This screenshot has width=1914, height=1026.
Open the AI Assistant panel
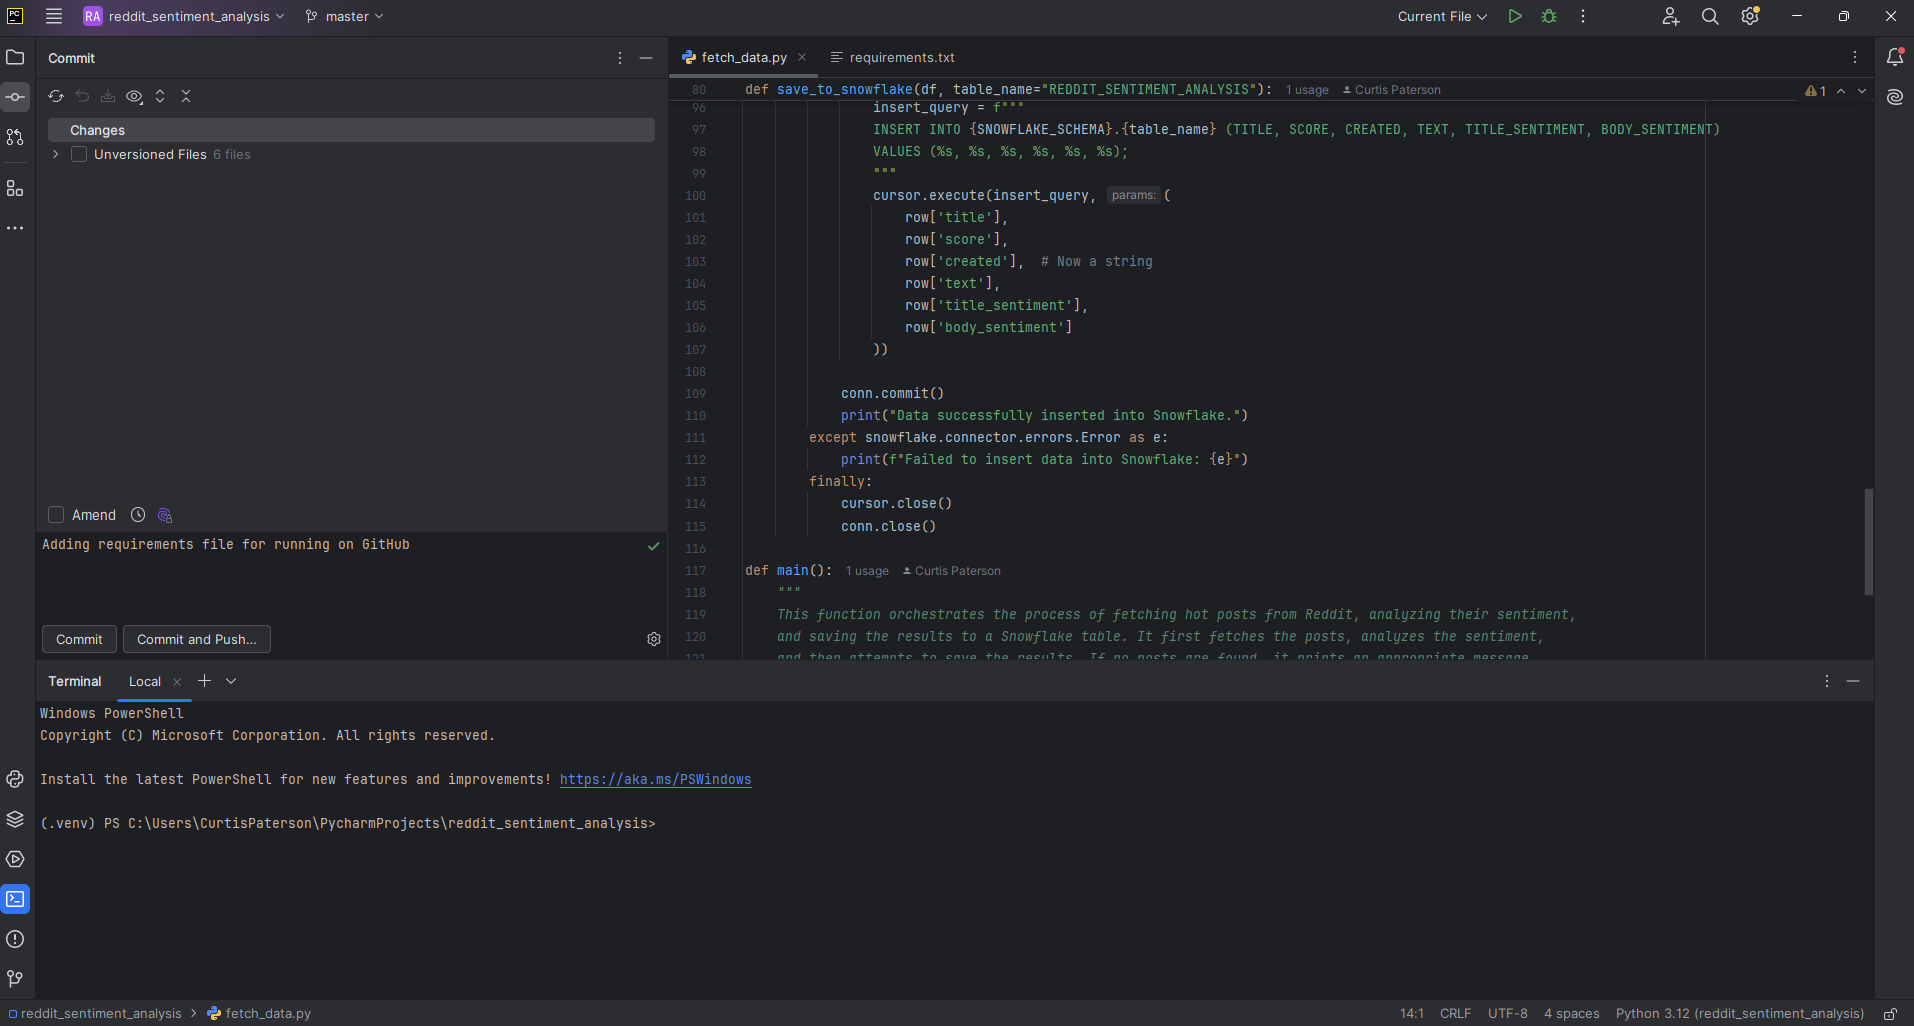[x=1895, y=97]
